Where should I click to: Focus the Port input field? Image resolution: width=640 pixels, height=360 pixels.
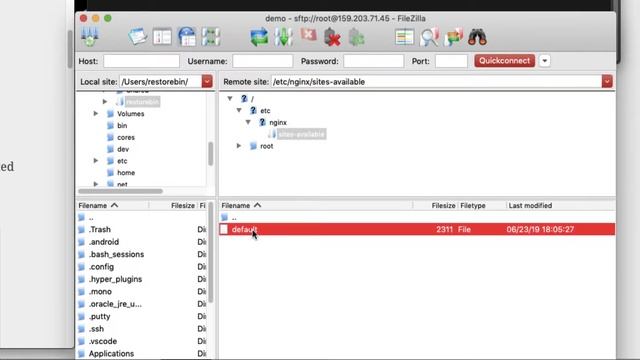[451, 61]
